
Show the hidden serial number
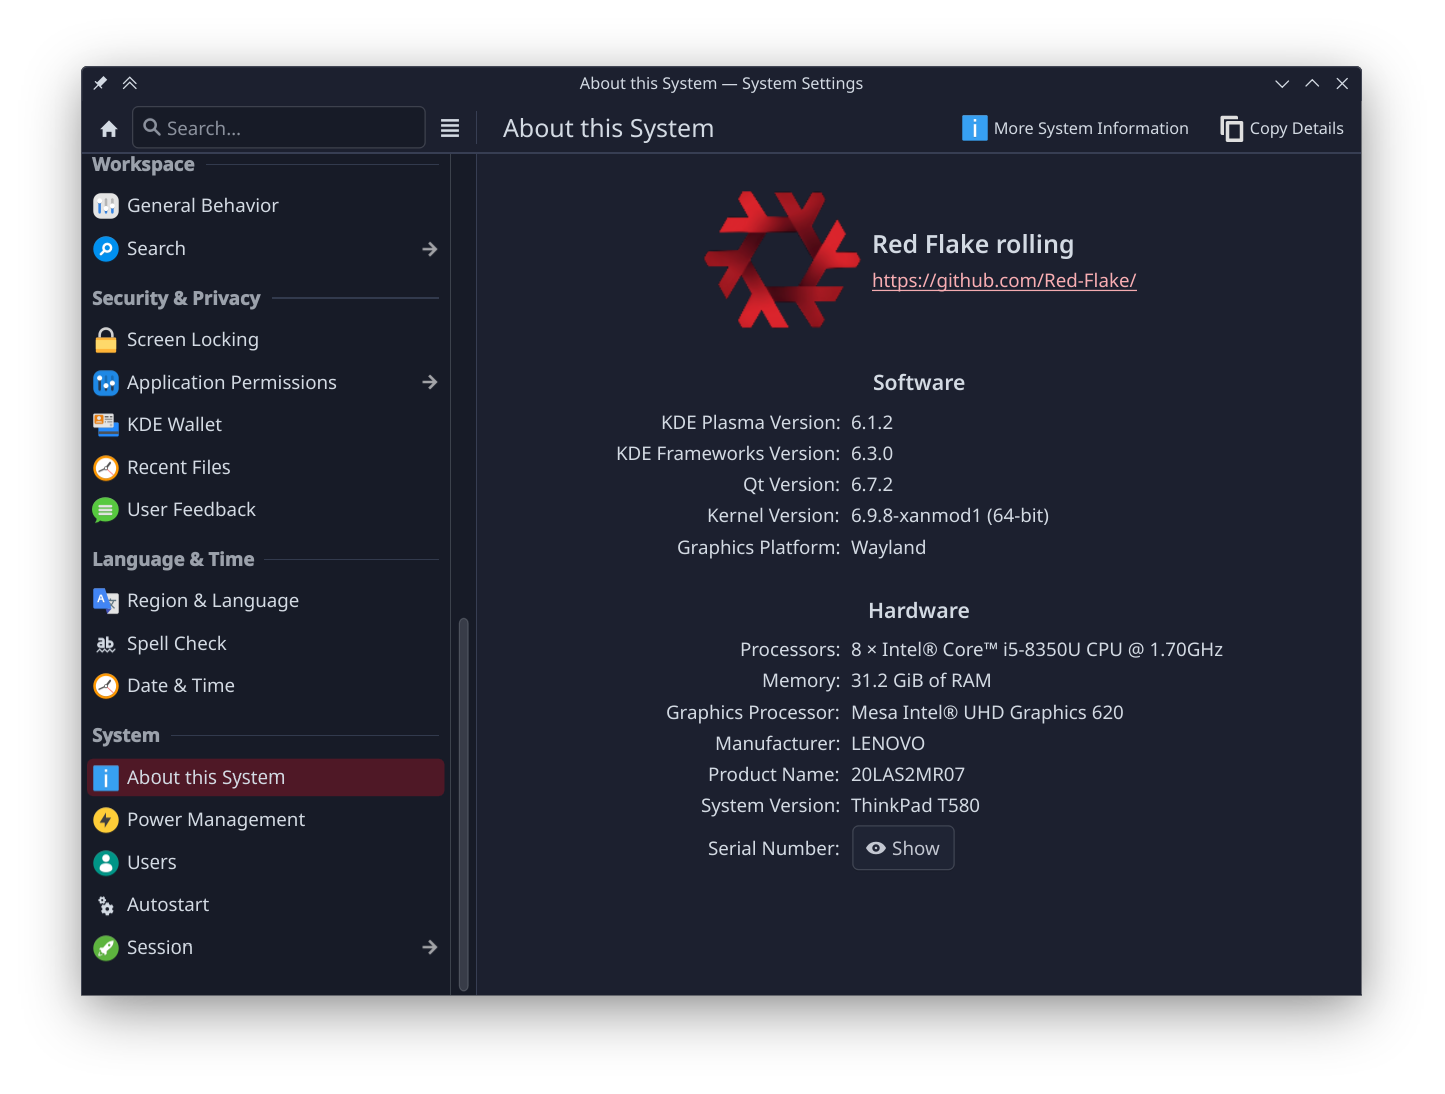click(x=903, y=848)
